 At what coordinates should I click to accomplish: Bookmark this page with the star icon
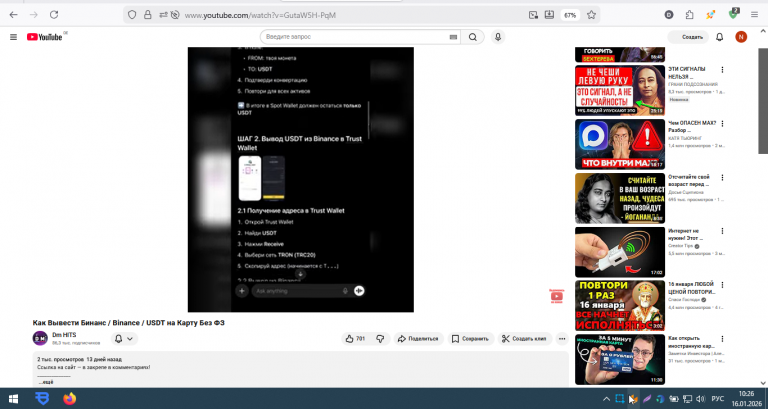591,15
